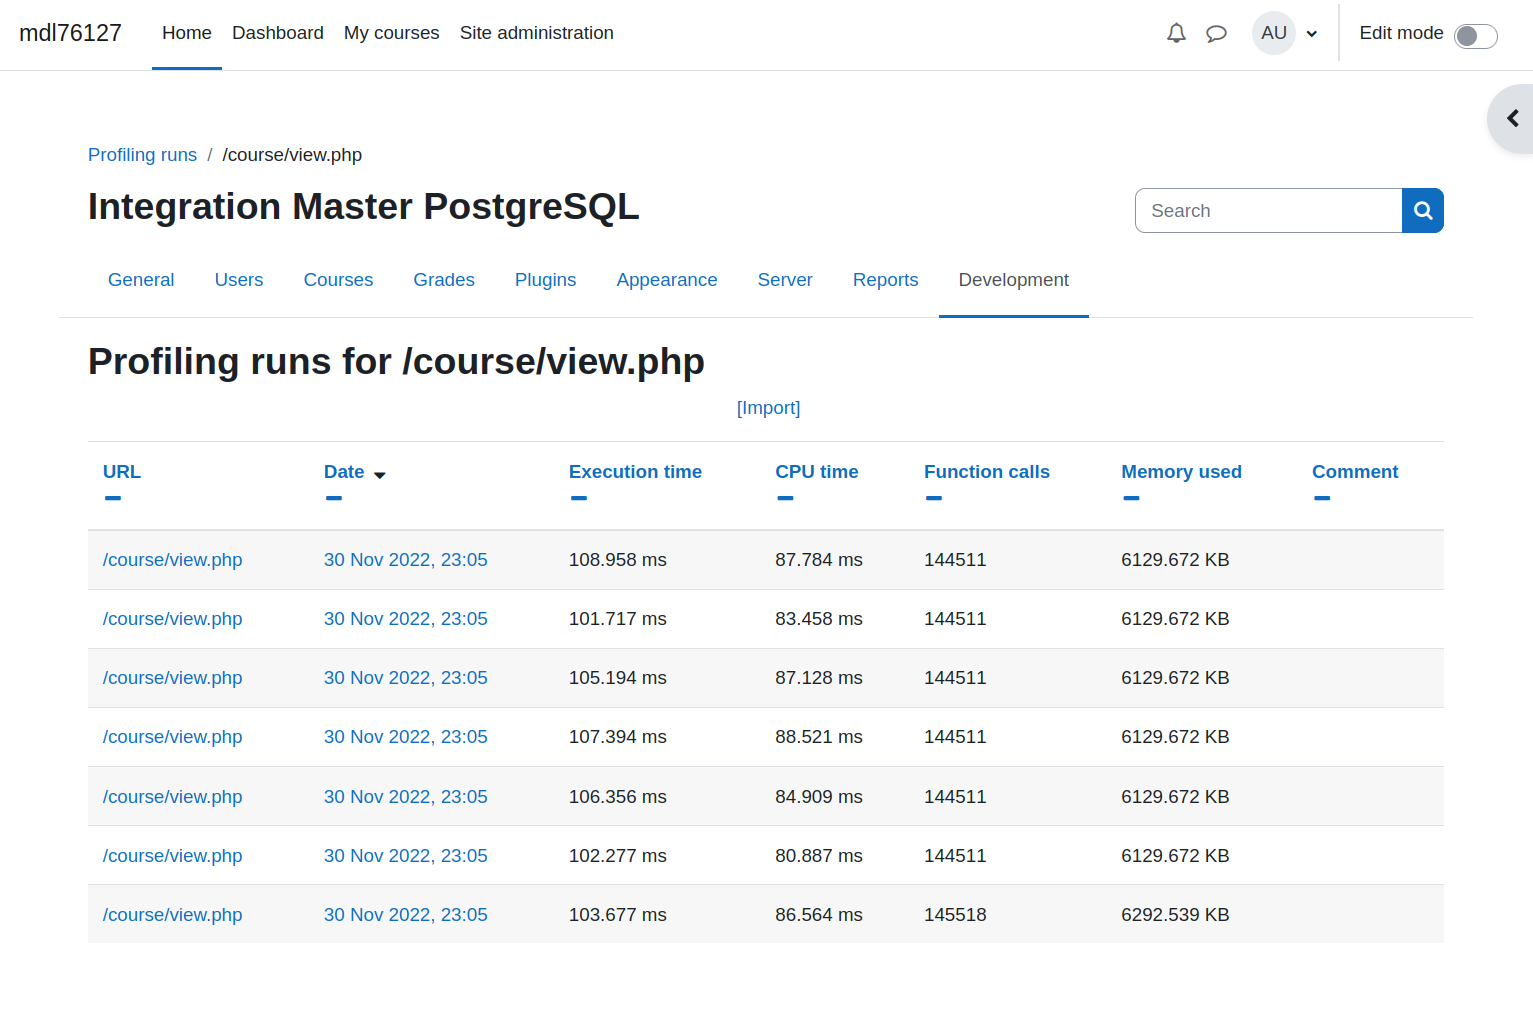
Task: Sort by Date column header
Action: click(x=344, y=472)
